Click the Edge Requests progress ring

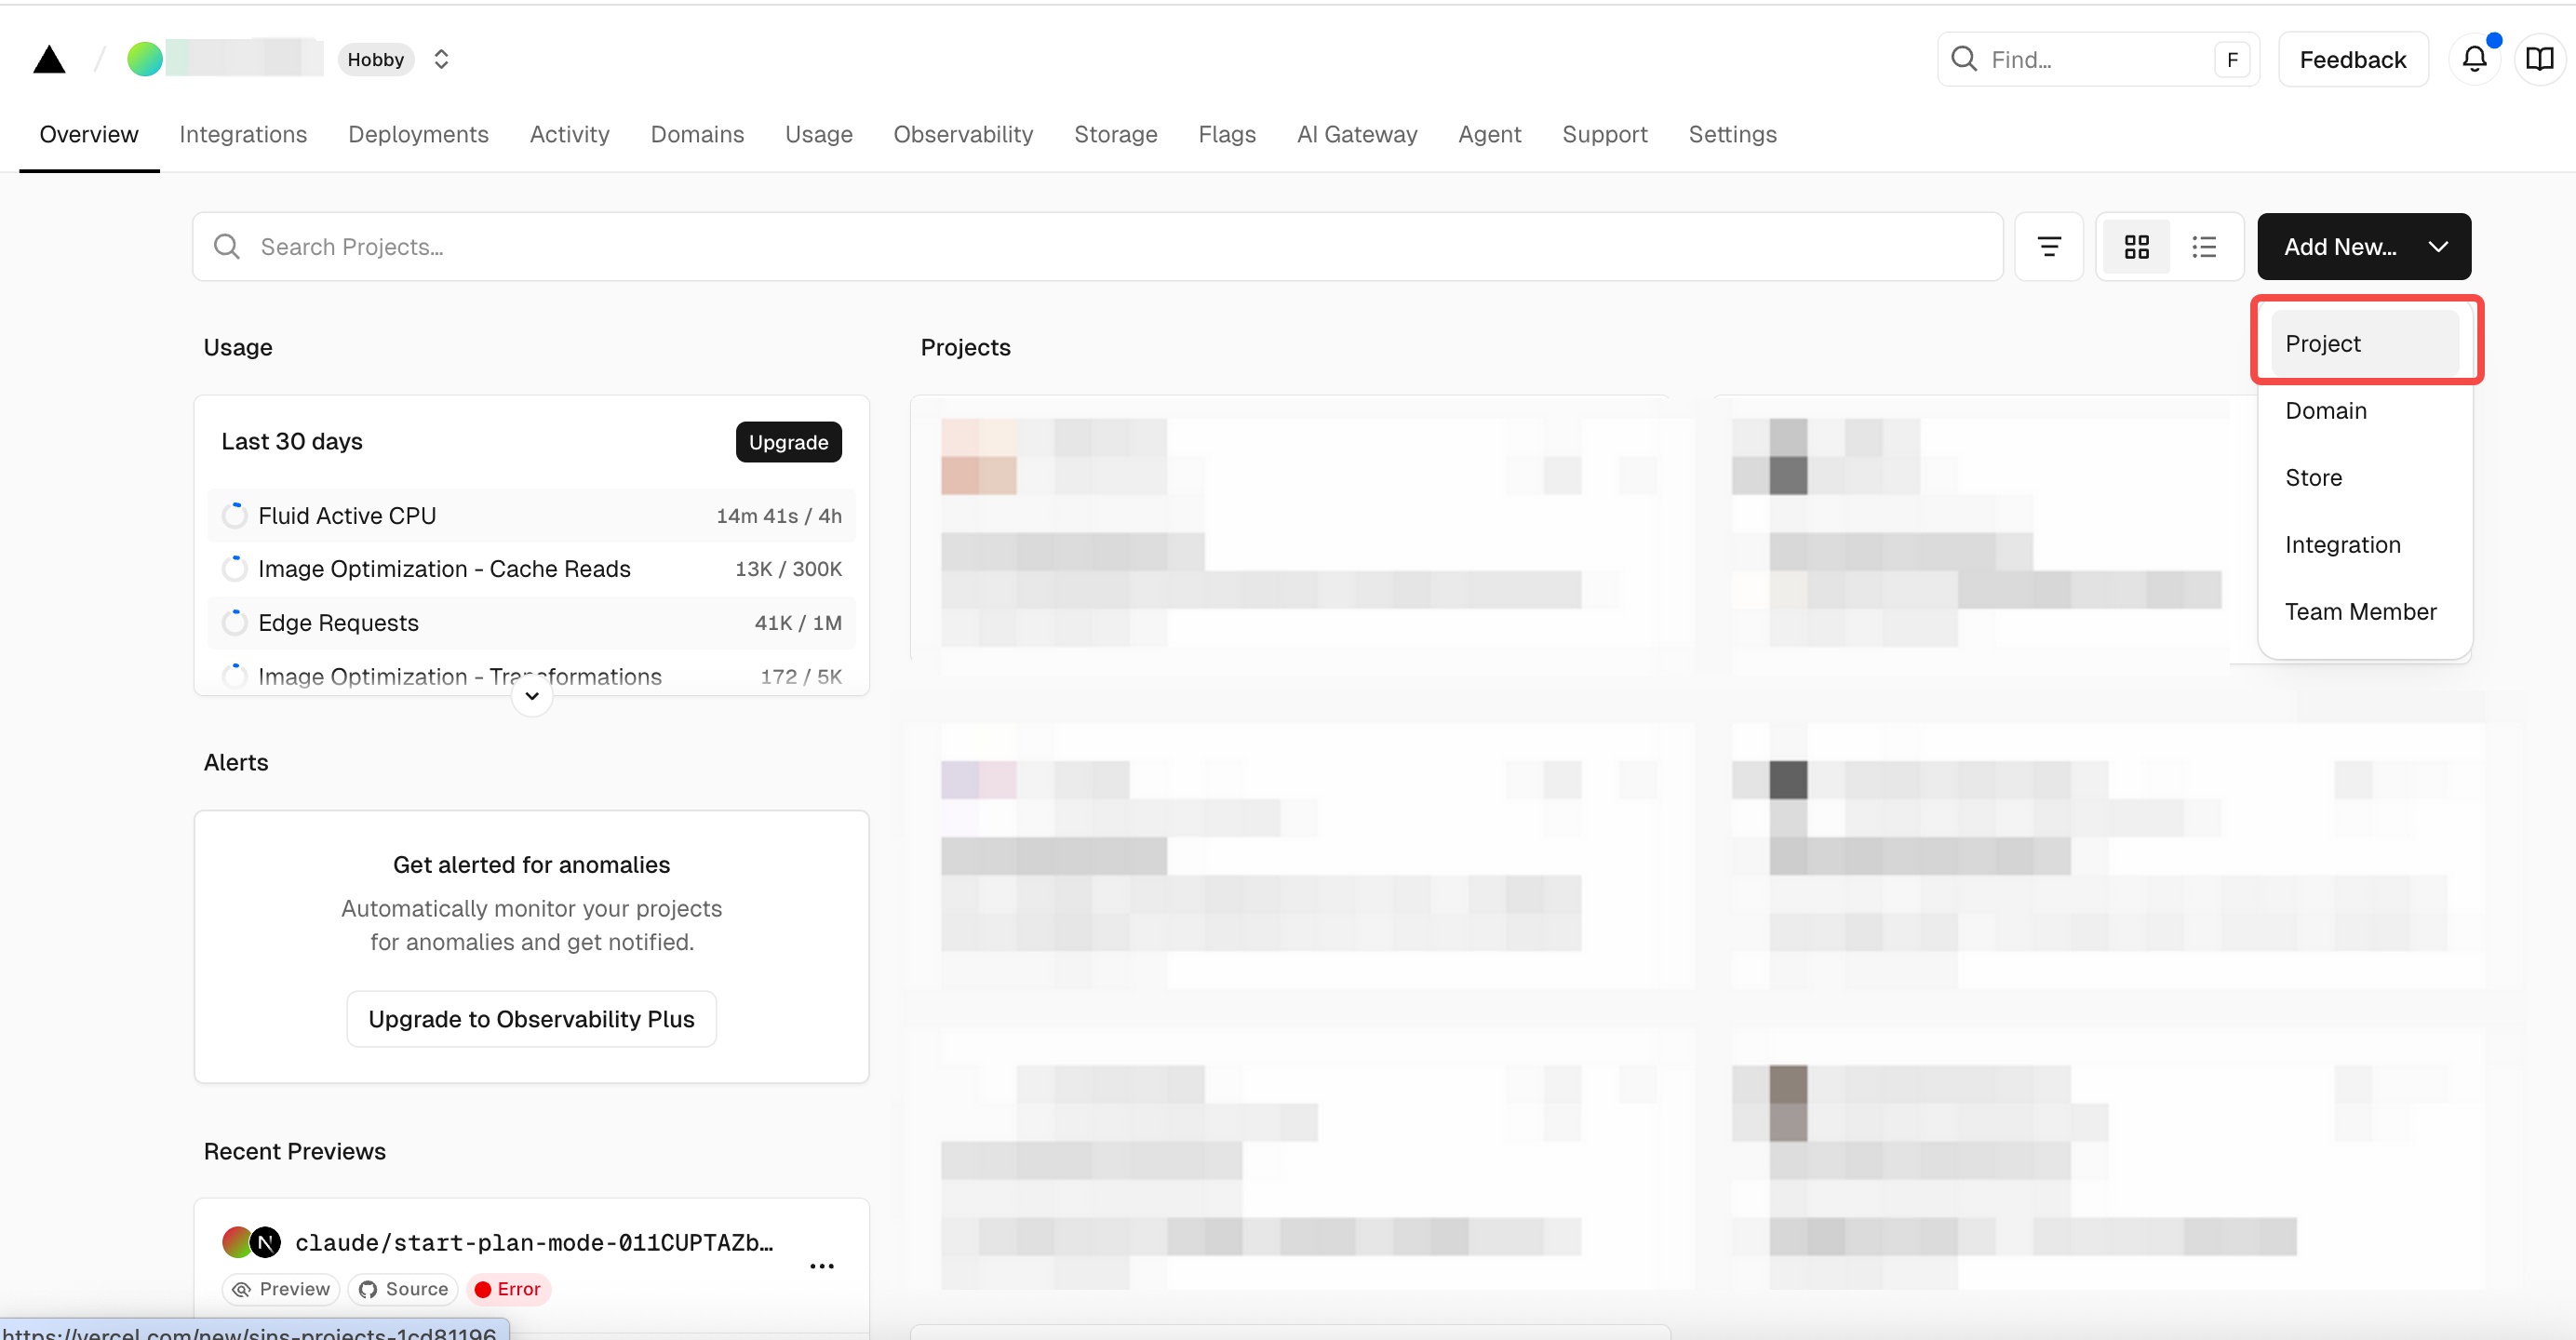234,622
